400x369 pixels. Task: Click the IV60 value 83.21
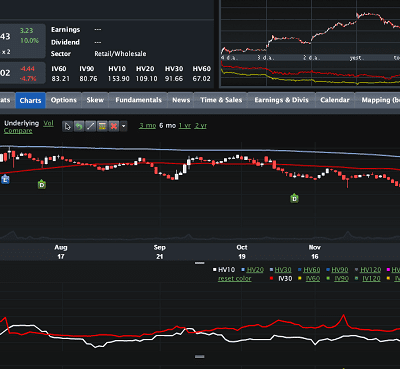(60, 79)
